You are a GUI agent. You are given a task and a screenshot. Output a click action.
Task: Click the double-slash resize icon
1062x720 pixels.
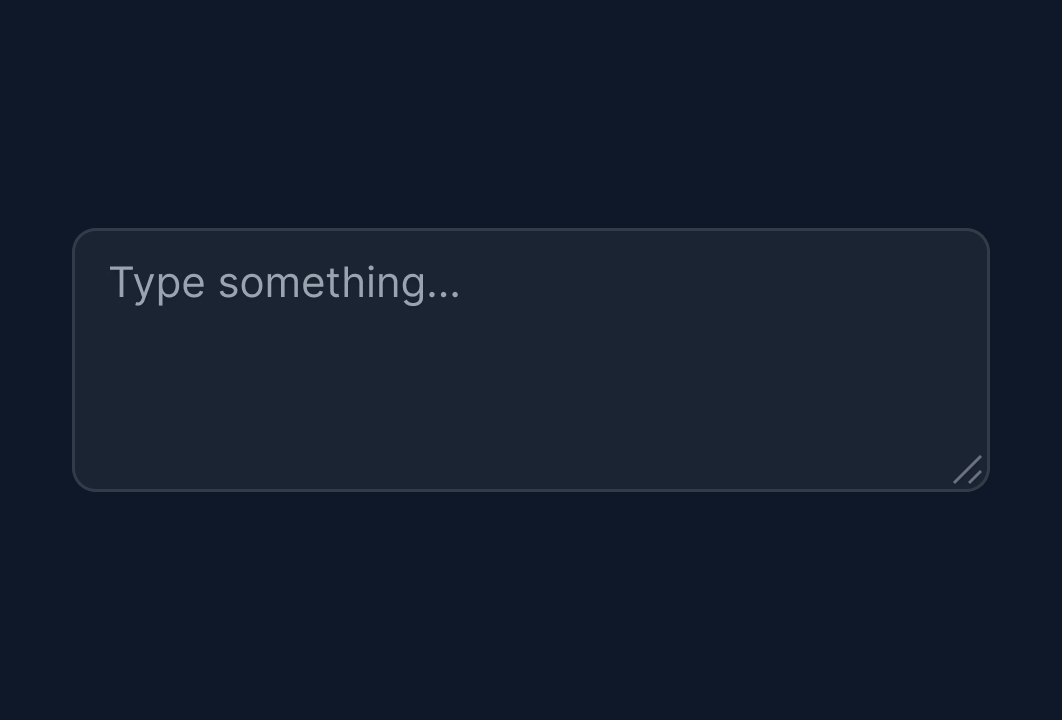pos(968,470)
